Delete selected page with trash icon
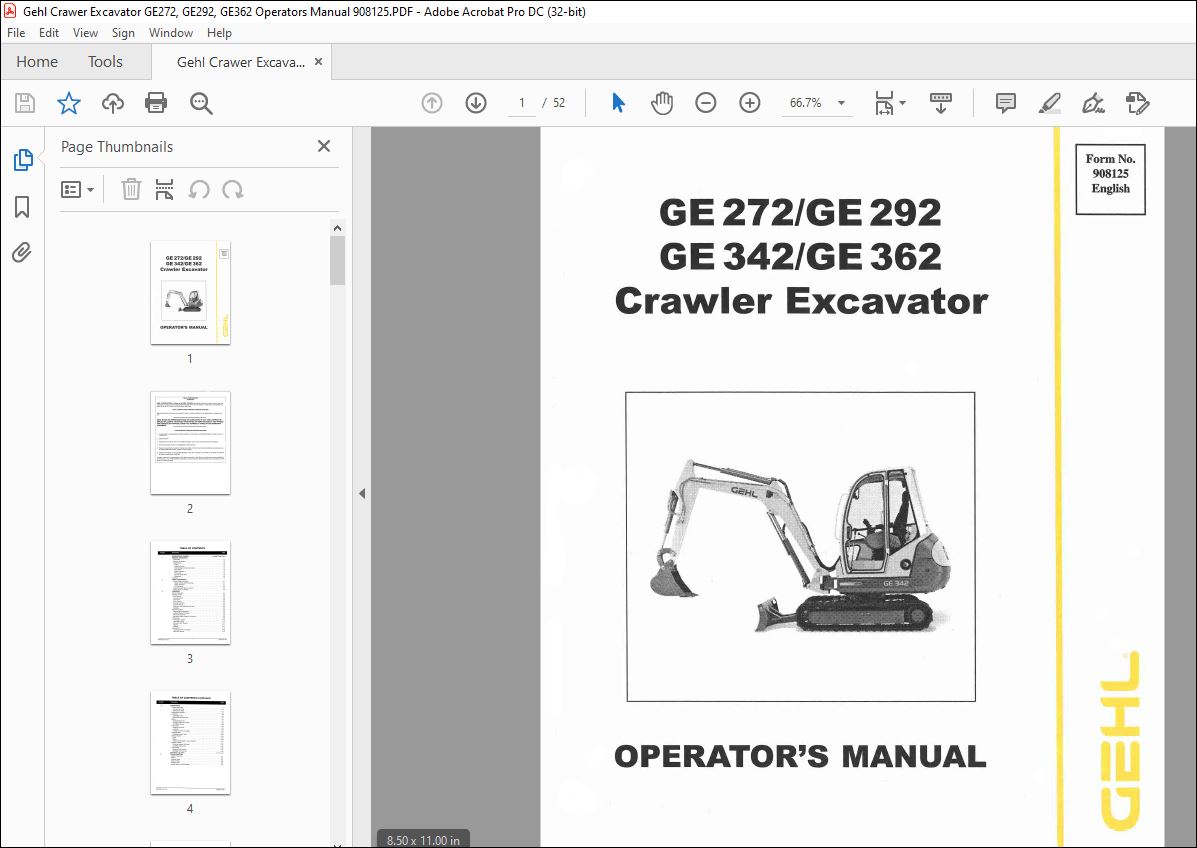 (131, 189)
